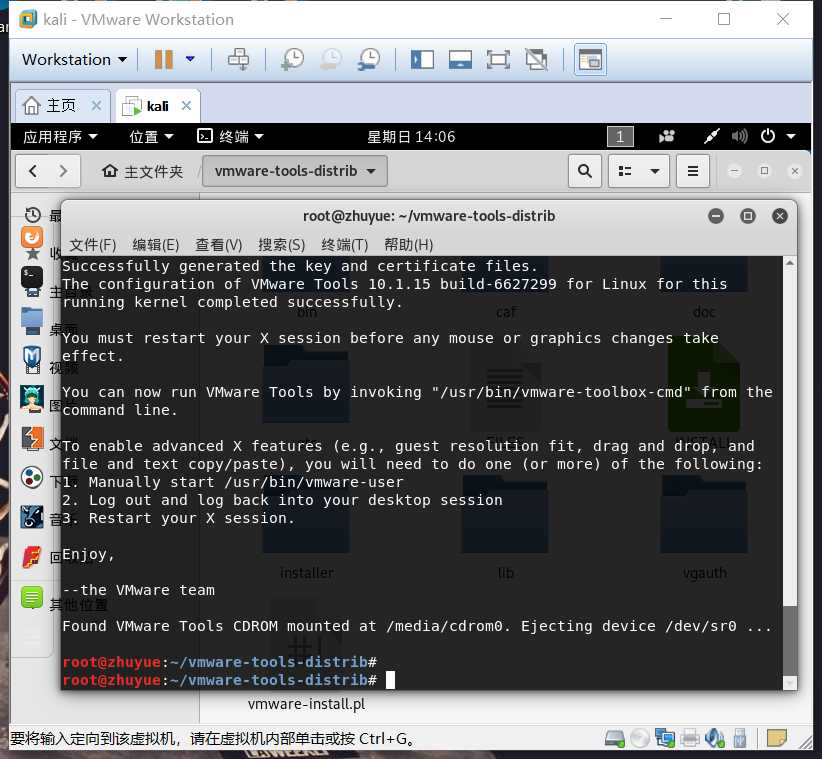Open the 终端(T) terminal menu
Screen dimensions: 822x759
(x=344, y=245)
